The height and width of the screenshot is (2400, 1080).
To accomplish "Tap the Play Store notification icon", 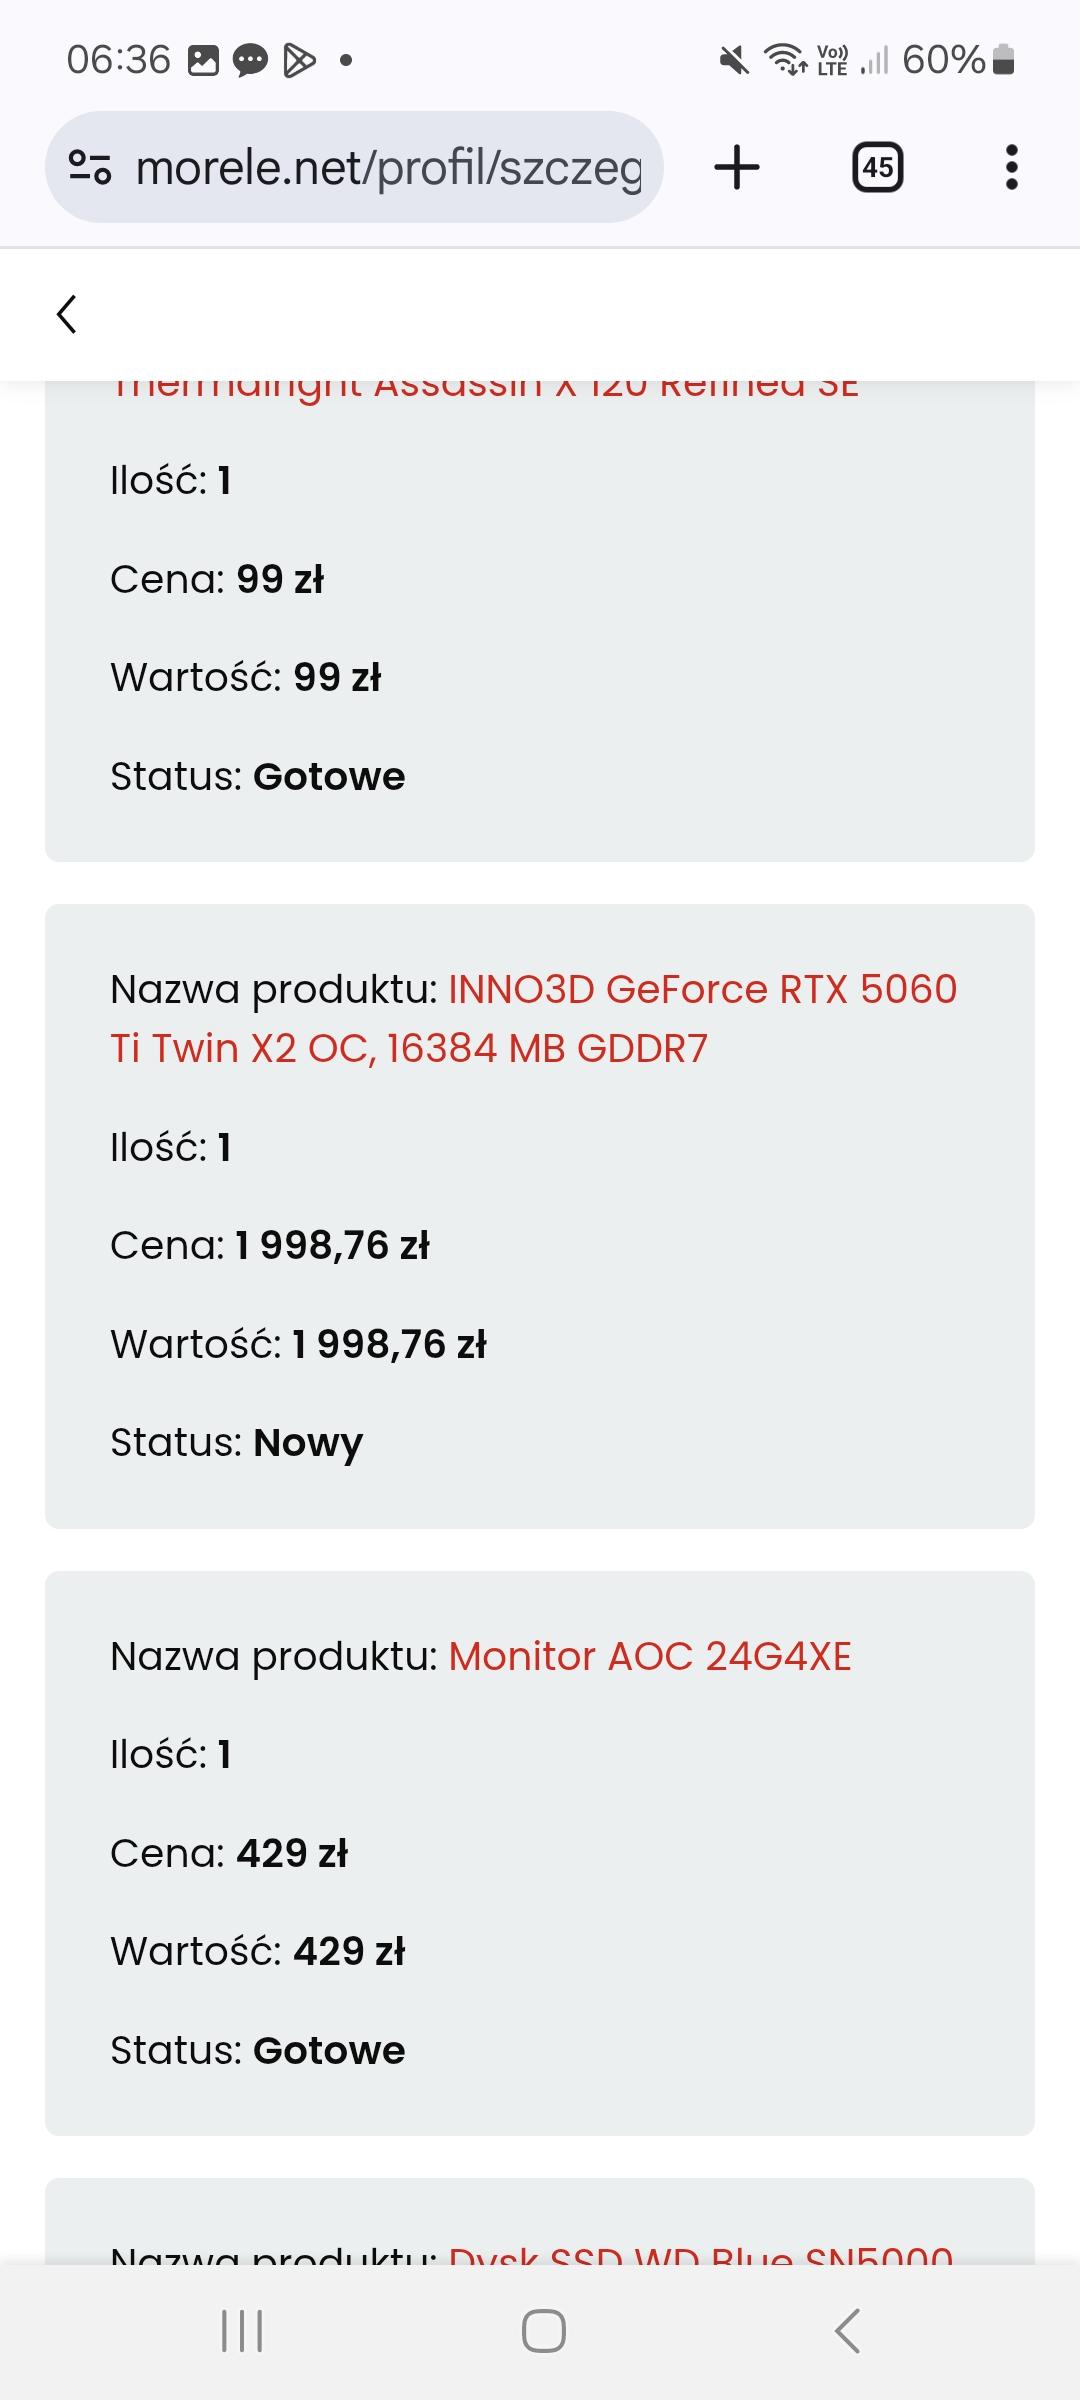I will coord(299,61).
